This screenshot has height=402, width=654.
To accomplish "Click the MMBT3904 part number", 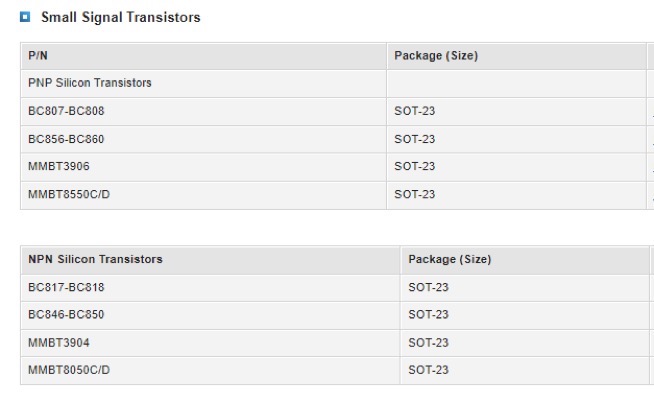I will 59,343.
